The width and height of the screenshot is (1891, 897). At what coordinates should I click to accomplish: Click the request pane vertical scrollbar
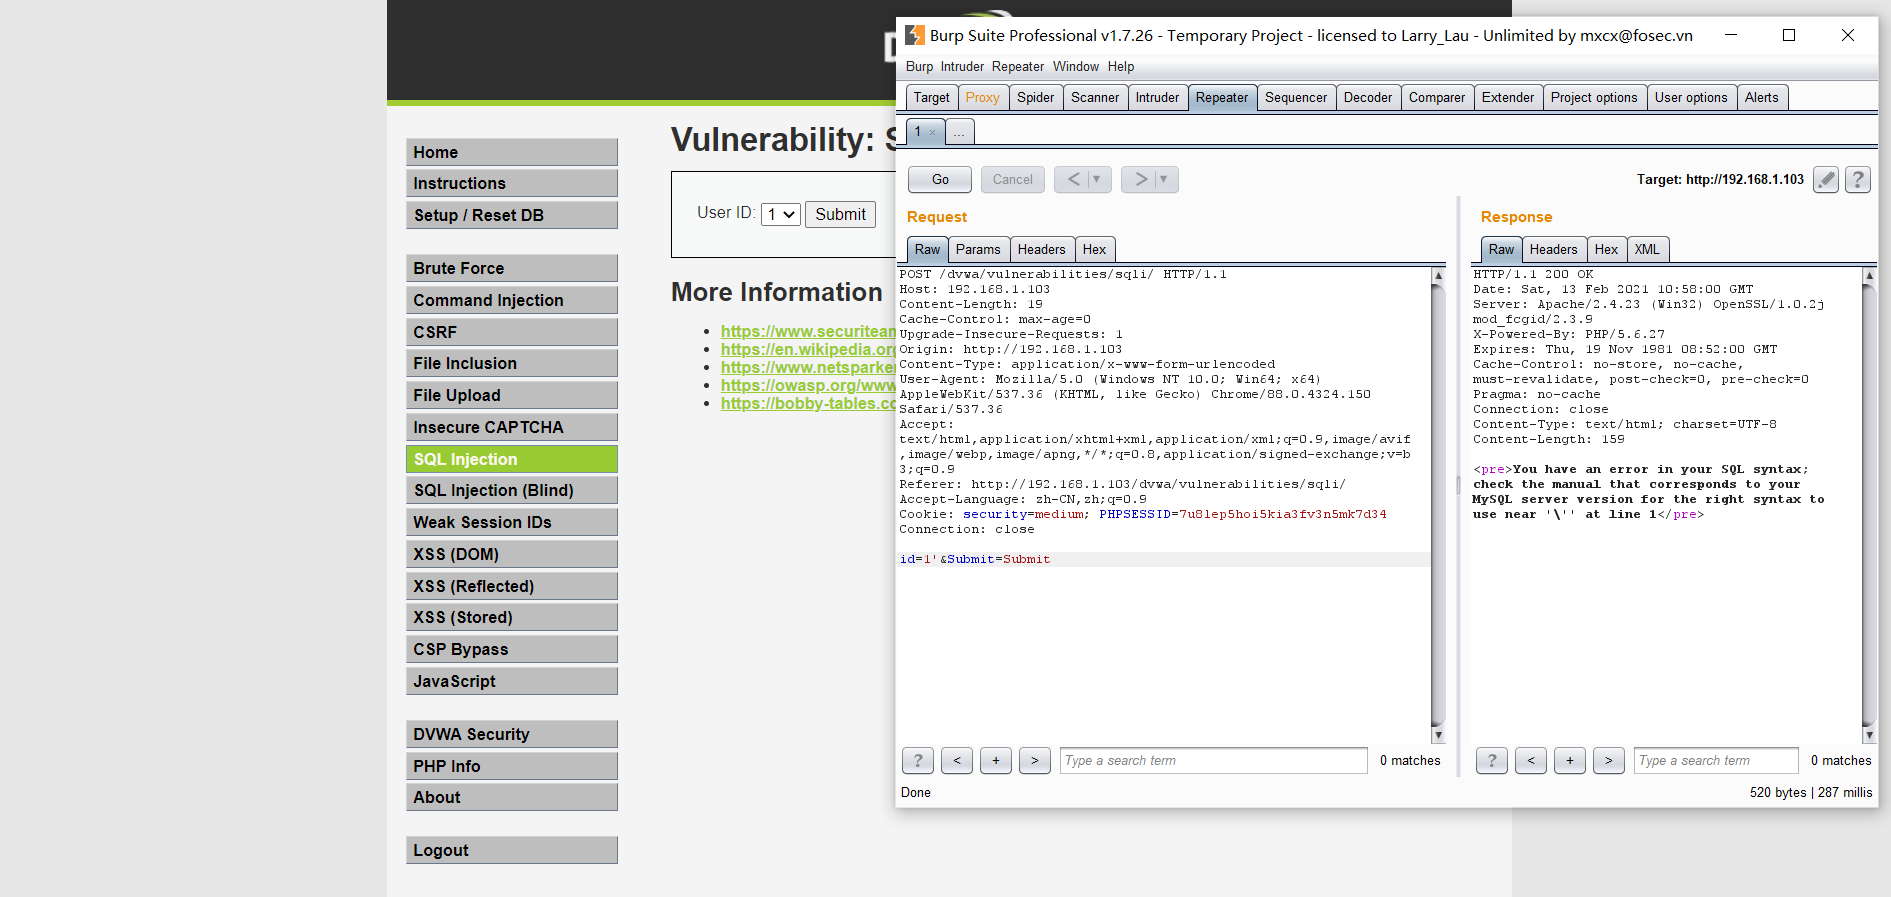1438,500
